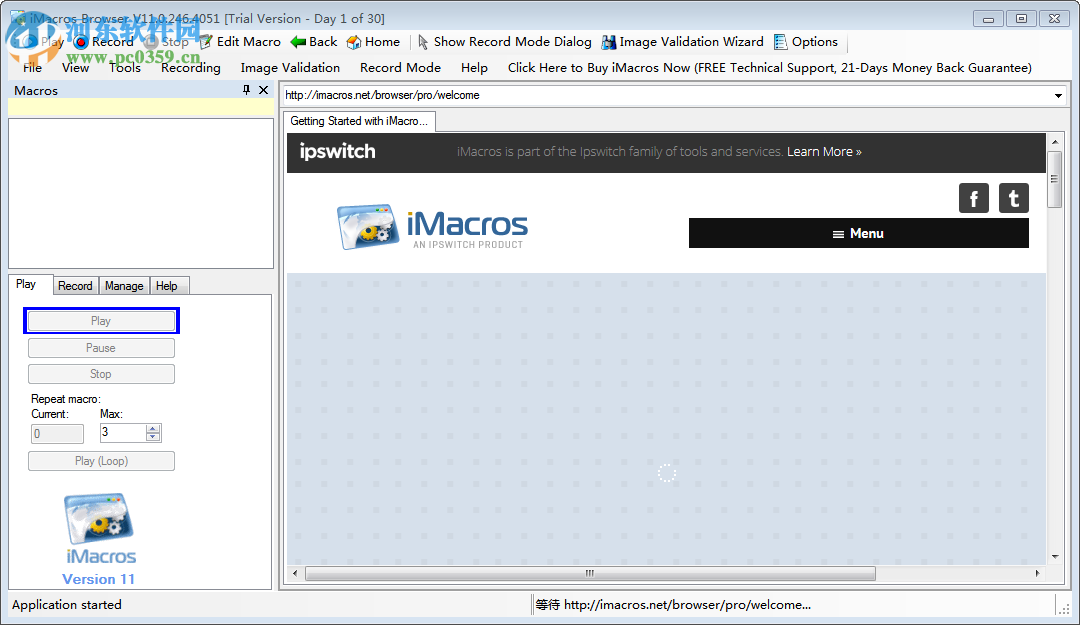Click the vertical scrollbar down arrow
The image size is (1080, 625).
coord(1055,557)
